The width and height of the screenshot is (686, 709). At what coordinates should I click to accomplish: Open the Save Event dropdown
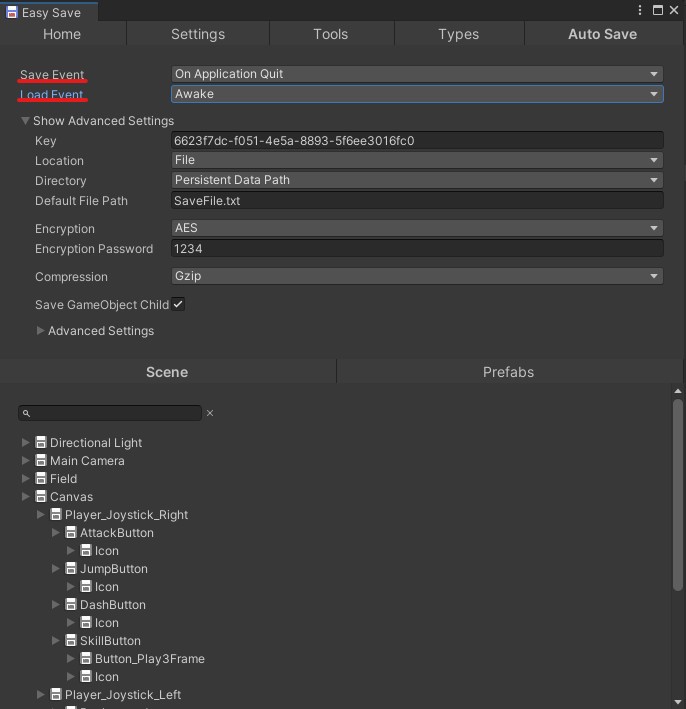[417, 74]
